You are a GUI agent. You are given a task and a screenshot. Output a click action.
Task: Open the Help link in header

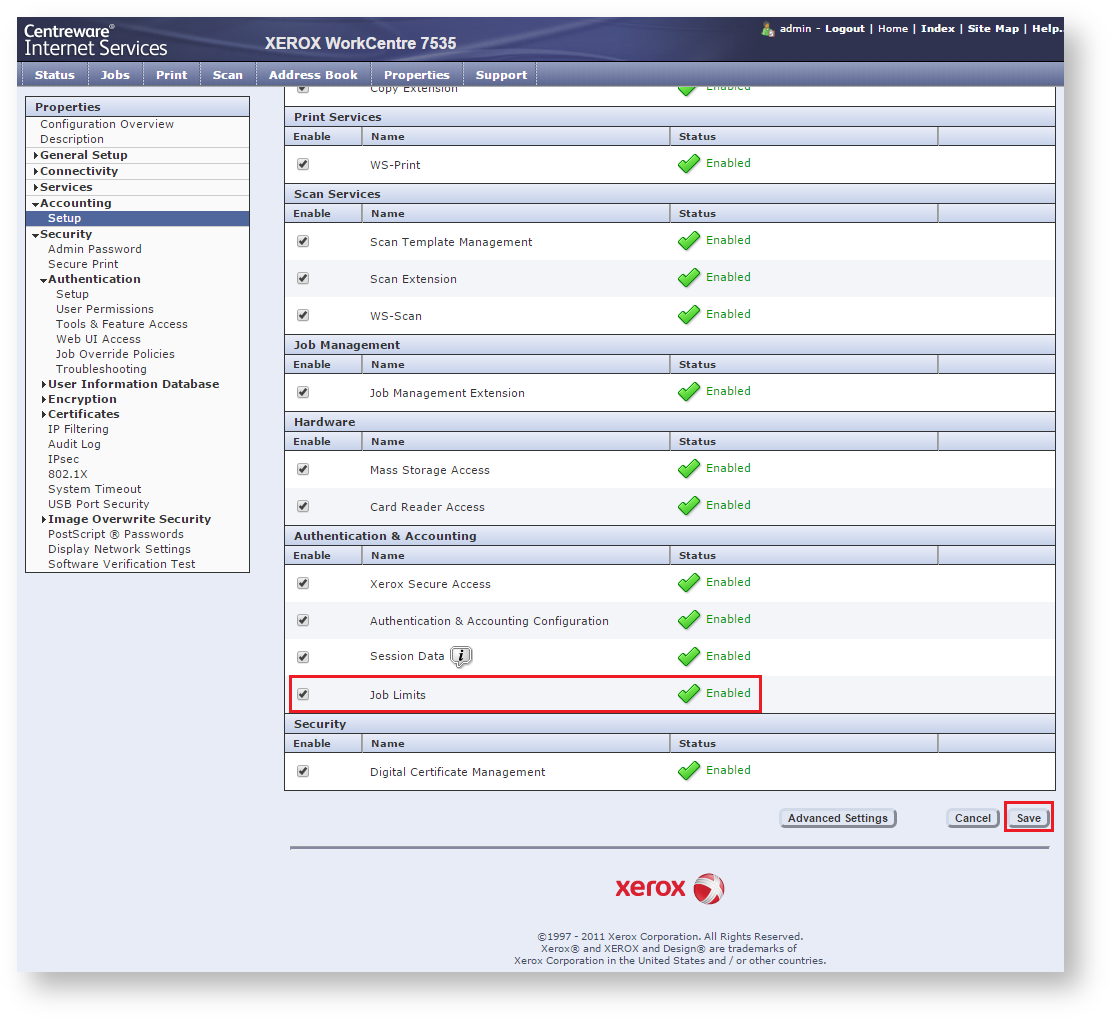(x=1047, y=28)
